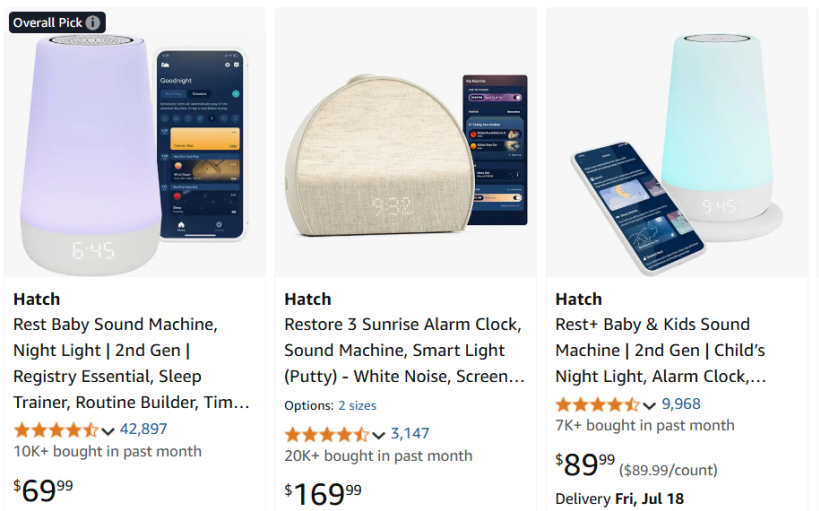Click the $69.99 price
This screenshot has width=819, height=511.
pos(43,490)
